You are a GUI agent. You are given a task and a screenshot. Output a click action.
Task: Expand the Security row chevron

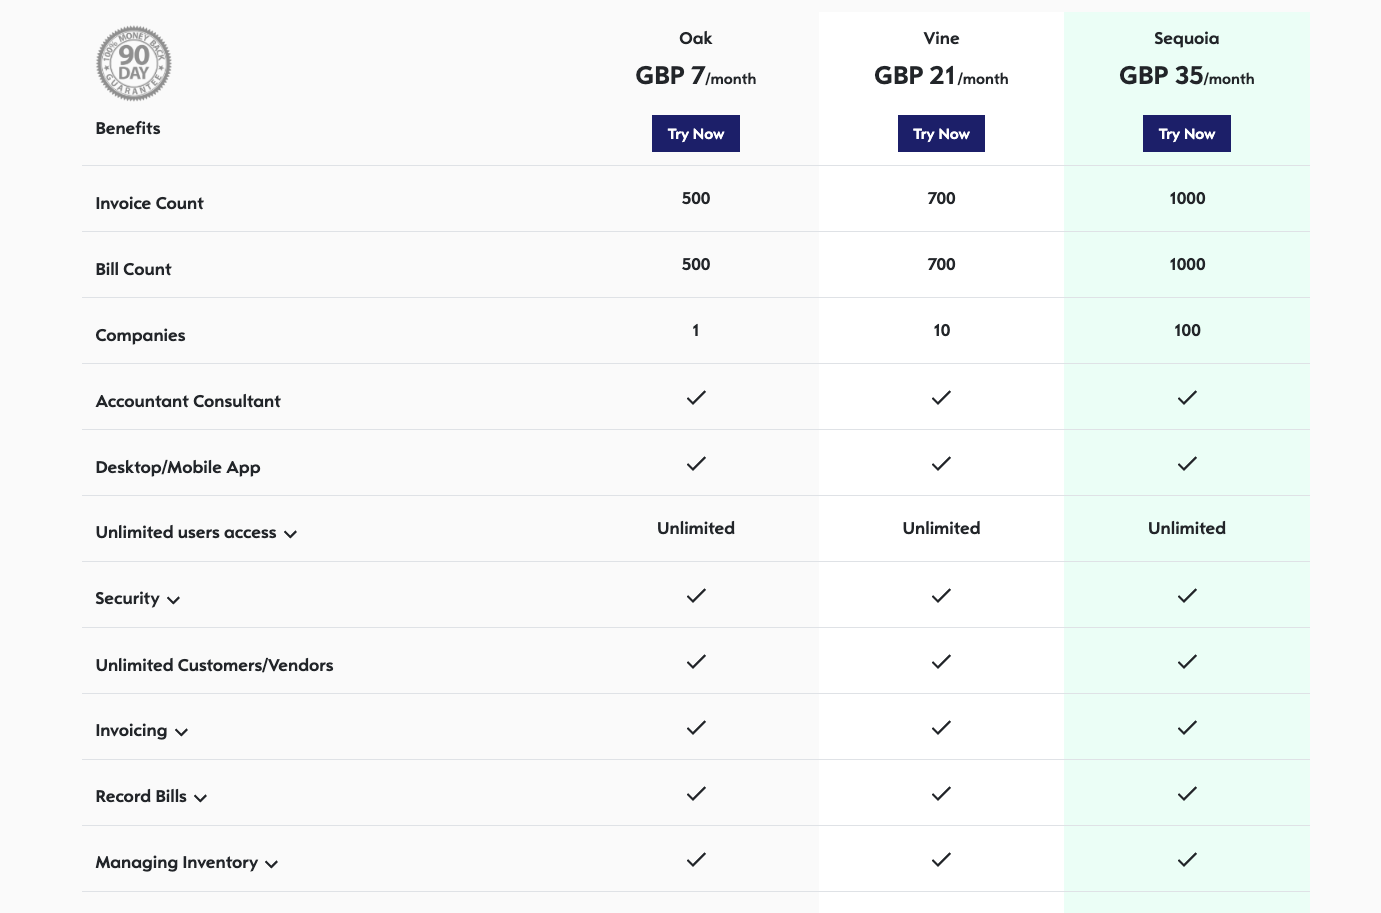[173, 600]
